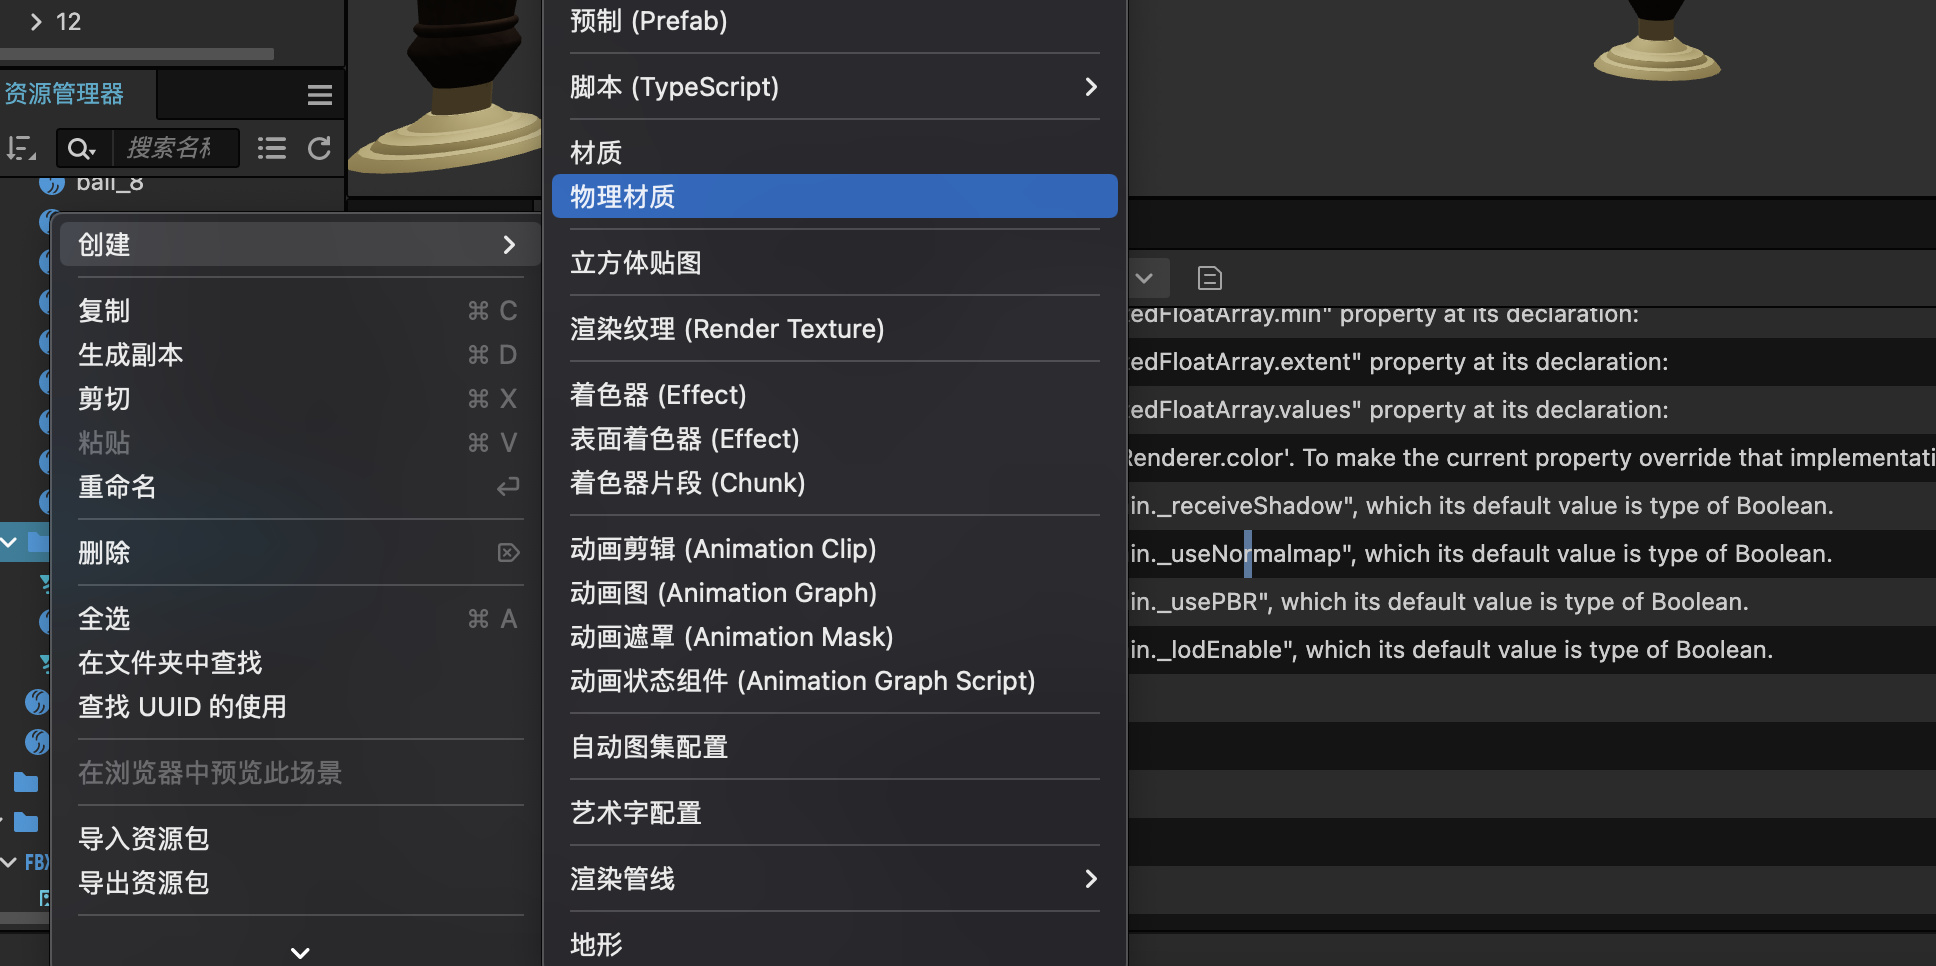This screenshot has width=1936, height=966.
Task: Switch to the 资源管理器 tab
Action: tap(65, 94)
